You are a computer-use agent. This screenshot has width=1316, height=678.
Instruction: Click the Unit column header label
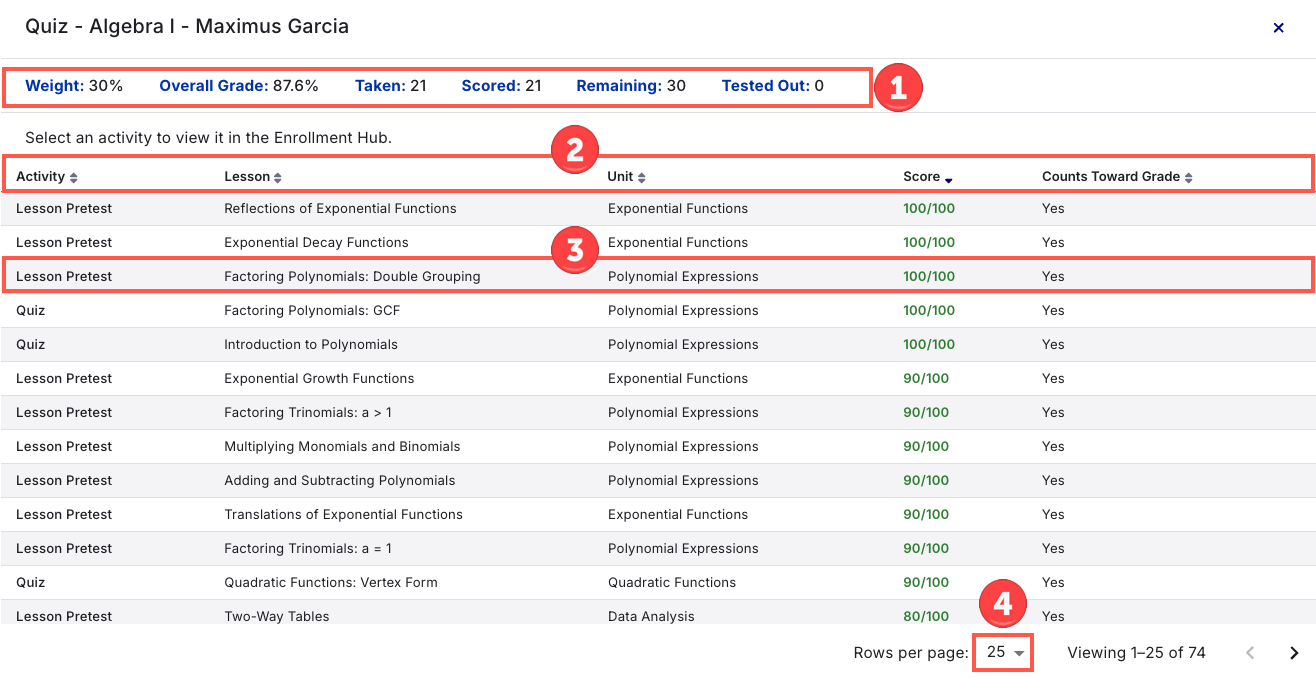point(620,177)
